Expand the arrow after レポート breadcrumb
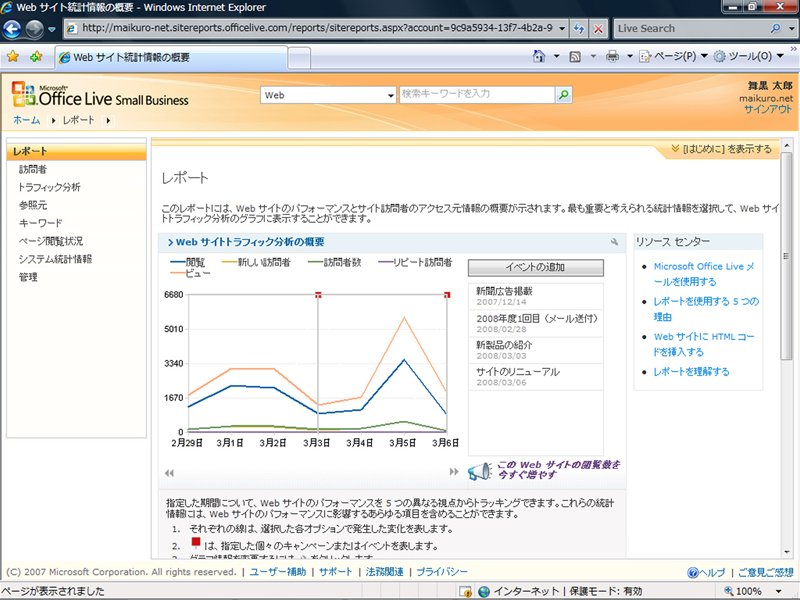 pos(108,121)
